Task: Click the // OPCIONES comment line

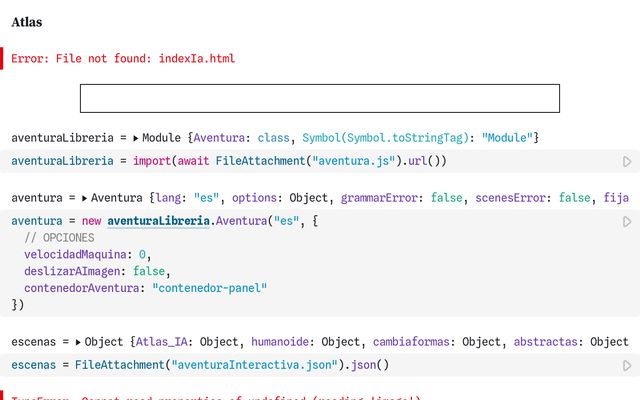Action: point(59,238)
